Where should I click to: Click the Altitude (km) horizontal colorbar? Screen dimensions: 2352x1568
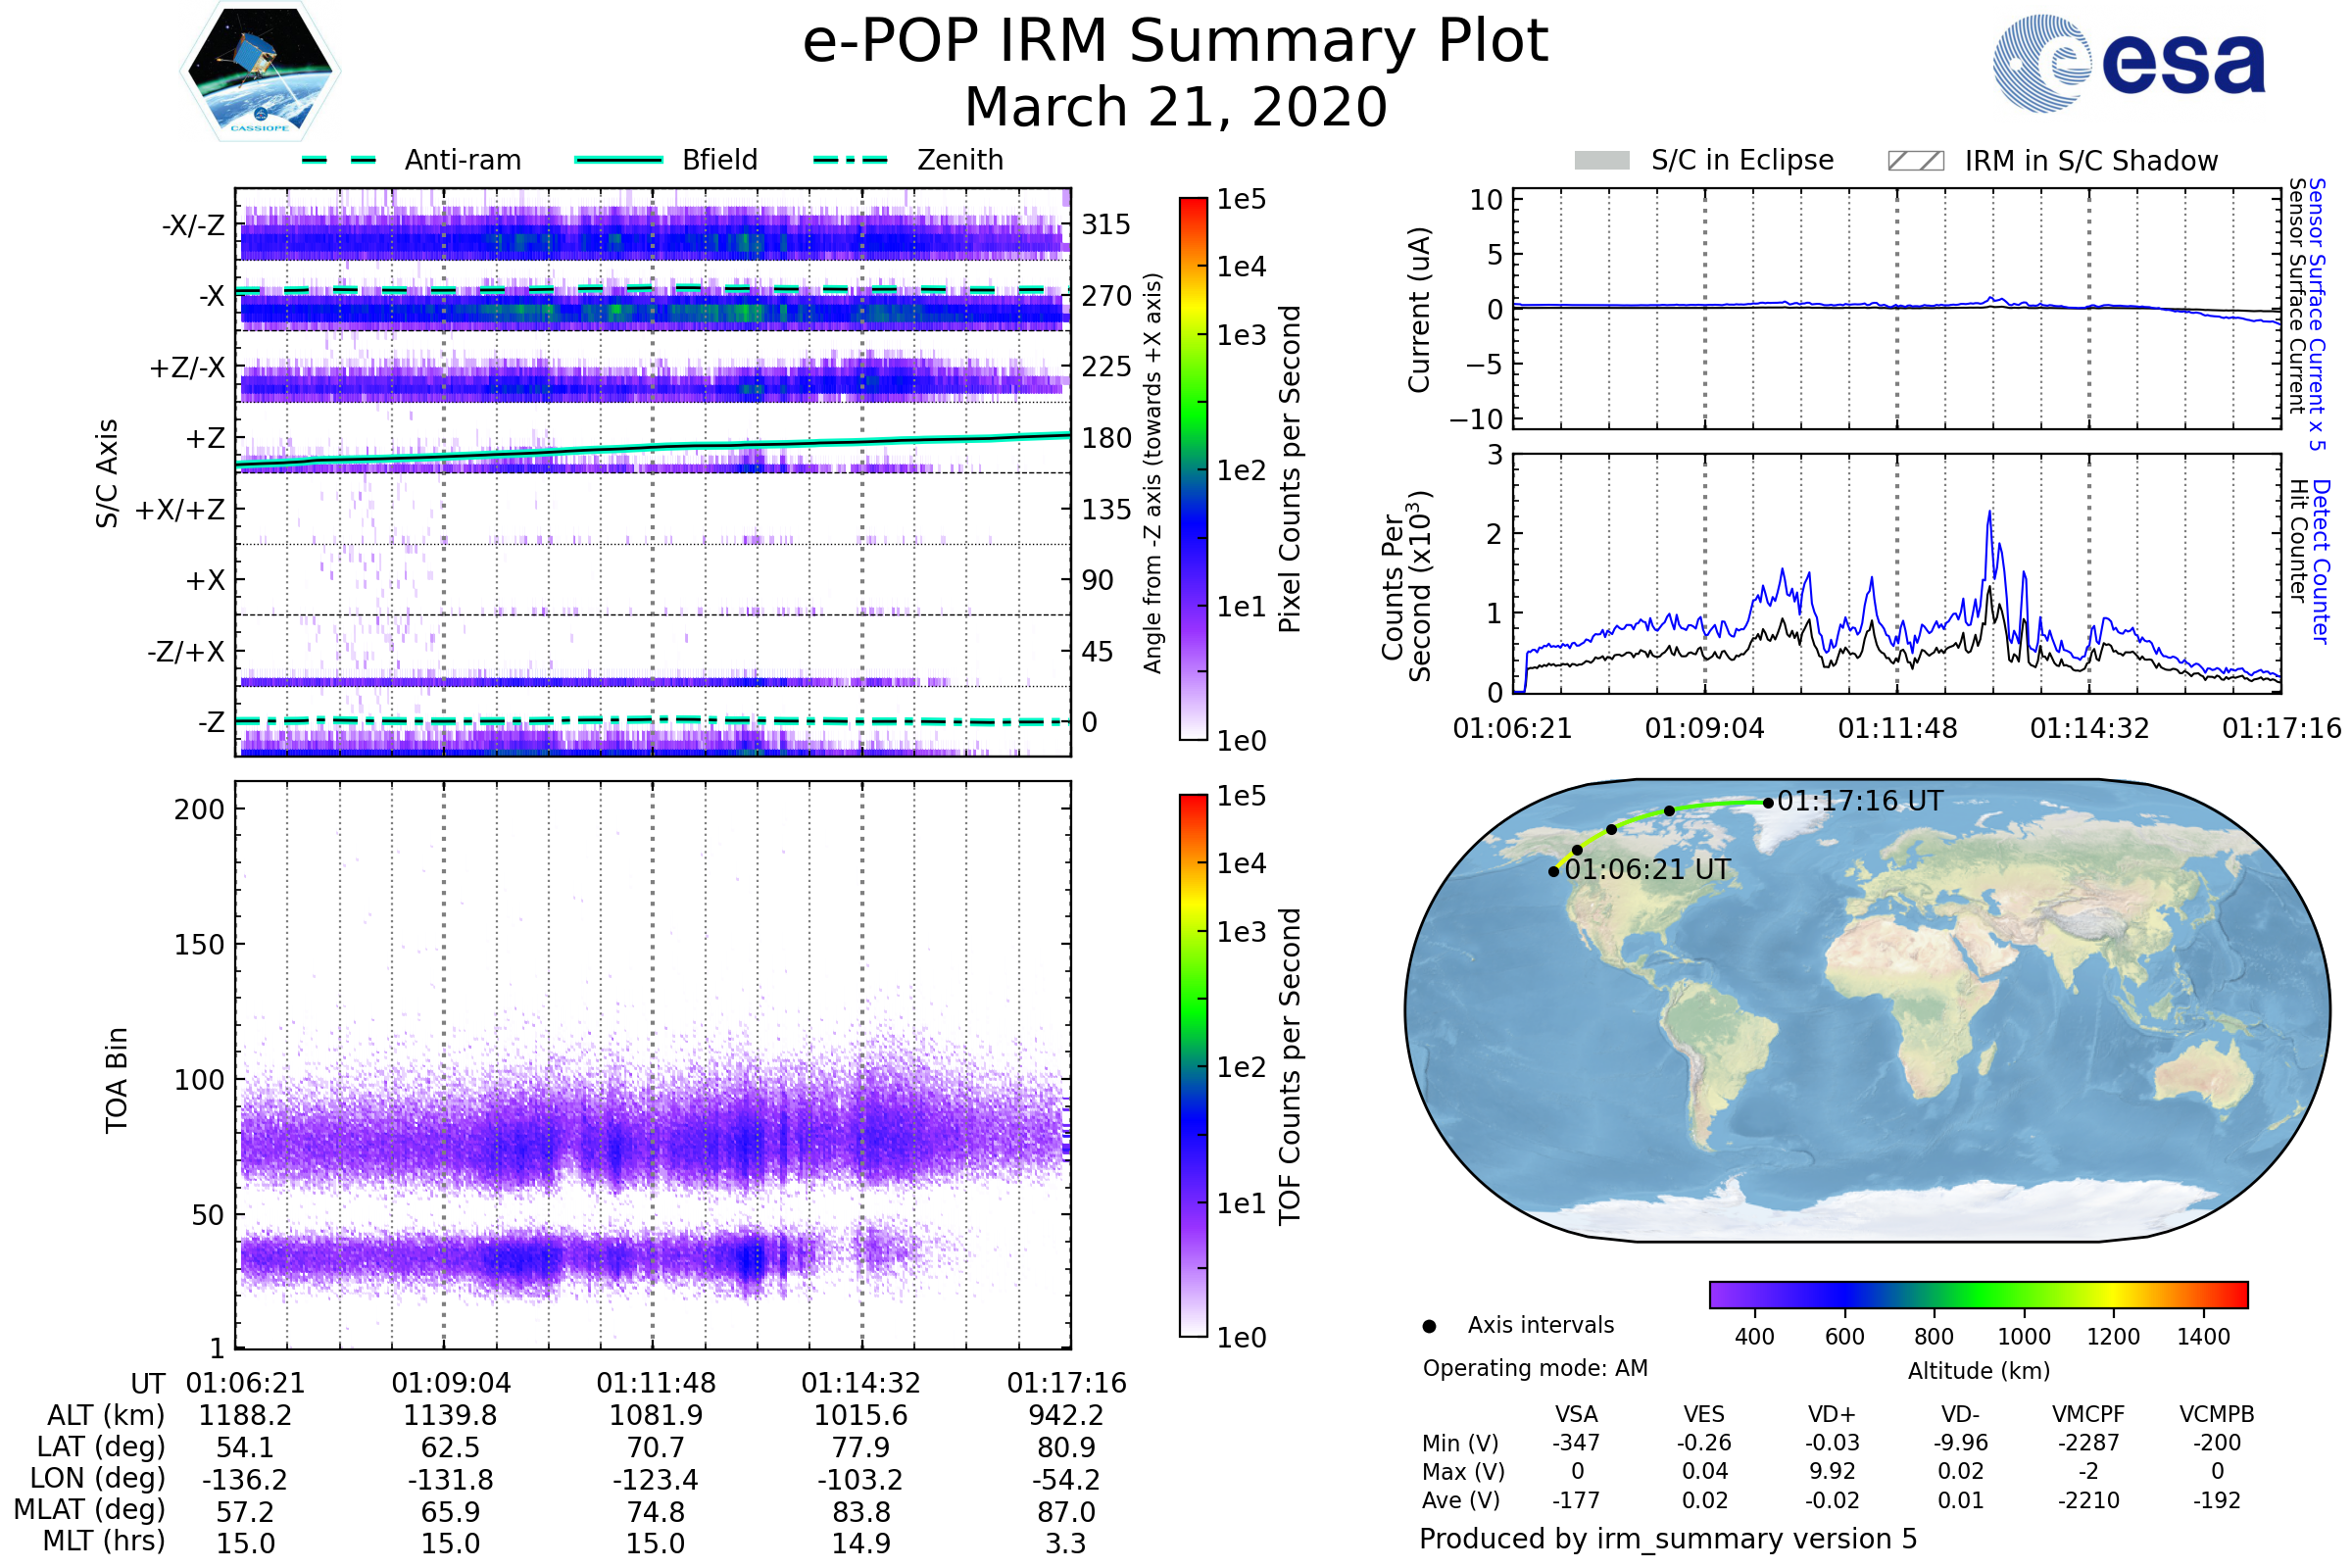(1978, 1294)
